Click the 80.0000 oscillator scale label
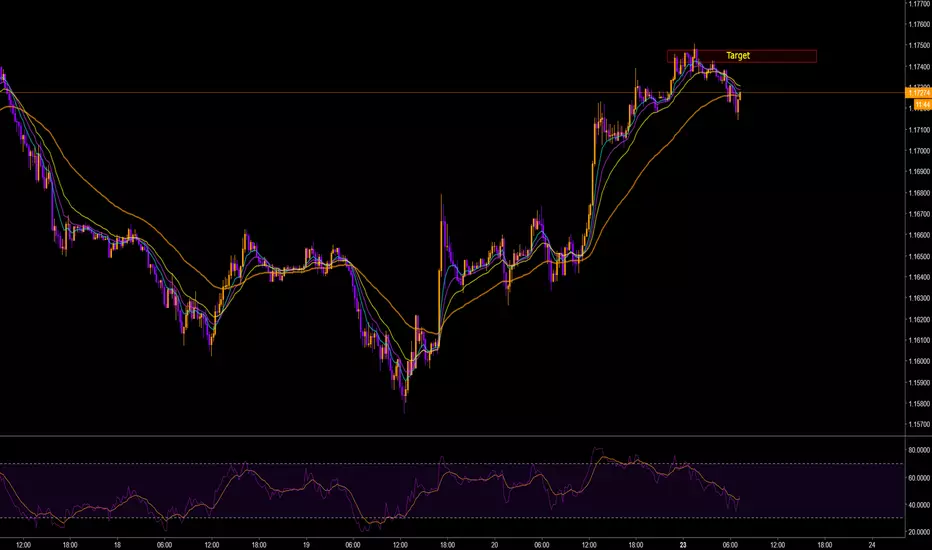The width and height of the screenshot is (932, 550). click(x=919, y=451)
